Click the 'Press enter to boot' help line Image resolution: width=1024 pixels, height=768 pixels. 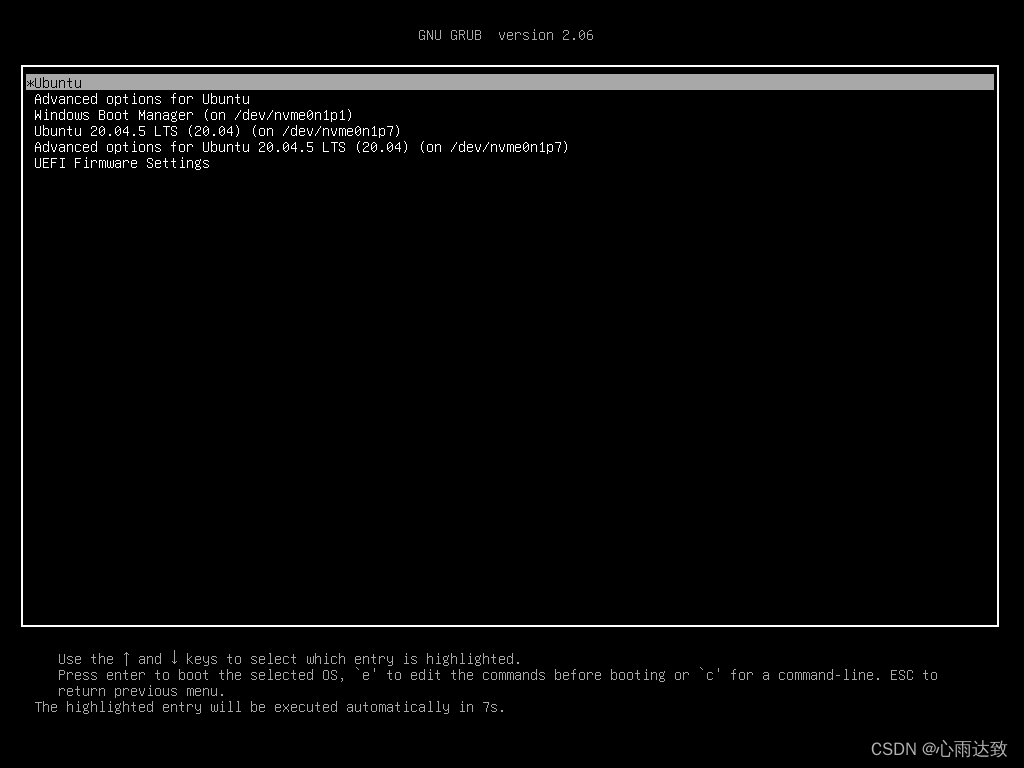(498, 675)
